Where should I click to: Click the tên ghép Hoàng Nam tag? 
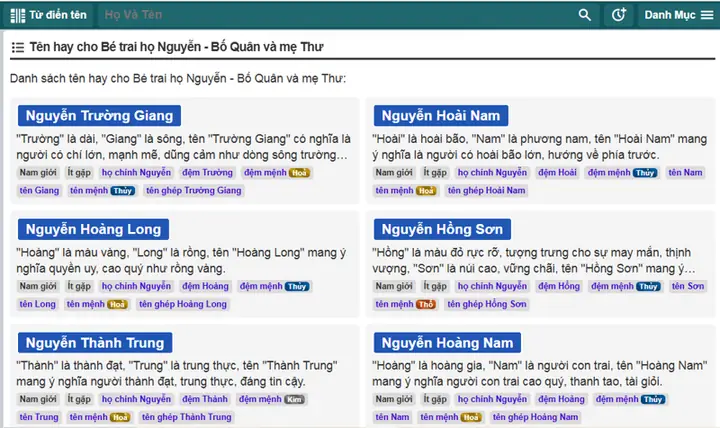click(535, 417)
